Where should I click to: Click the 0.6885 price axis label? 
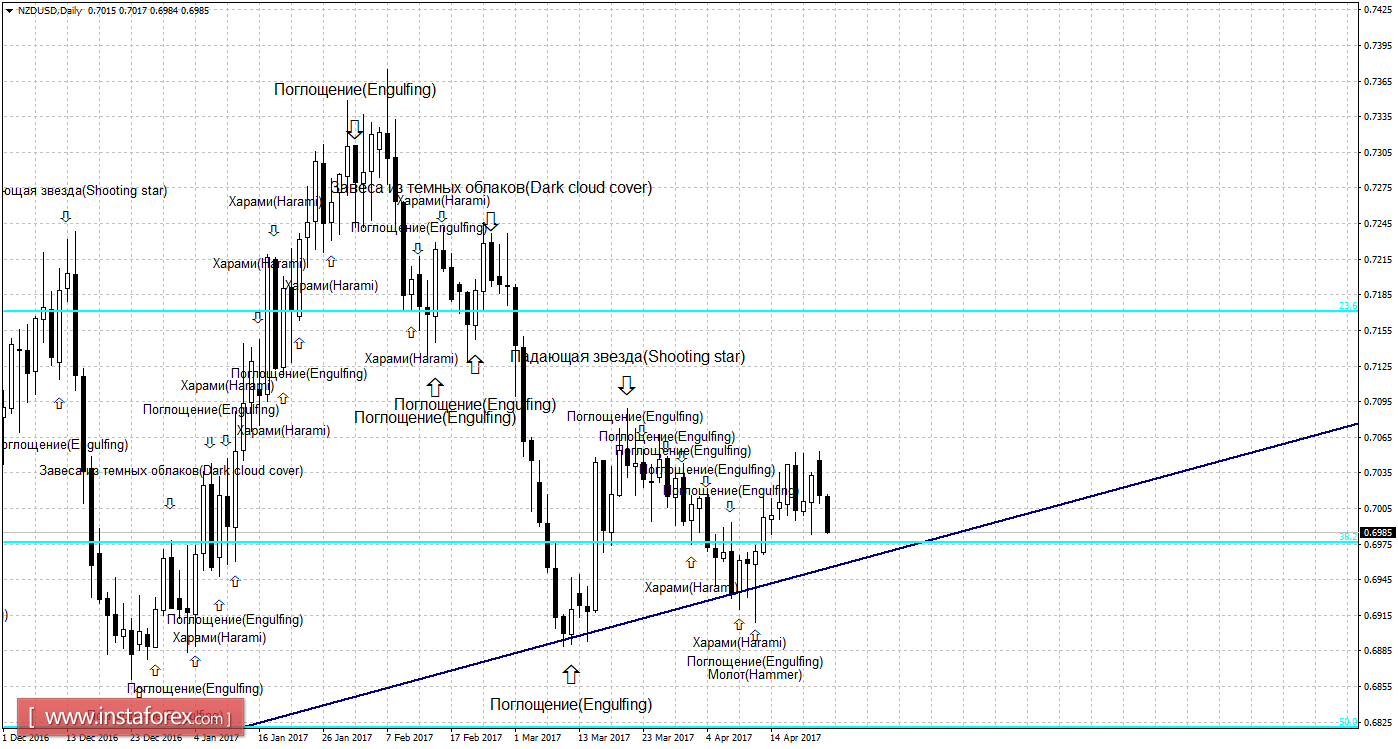coord(1377,651)
